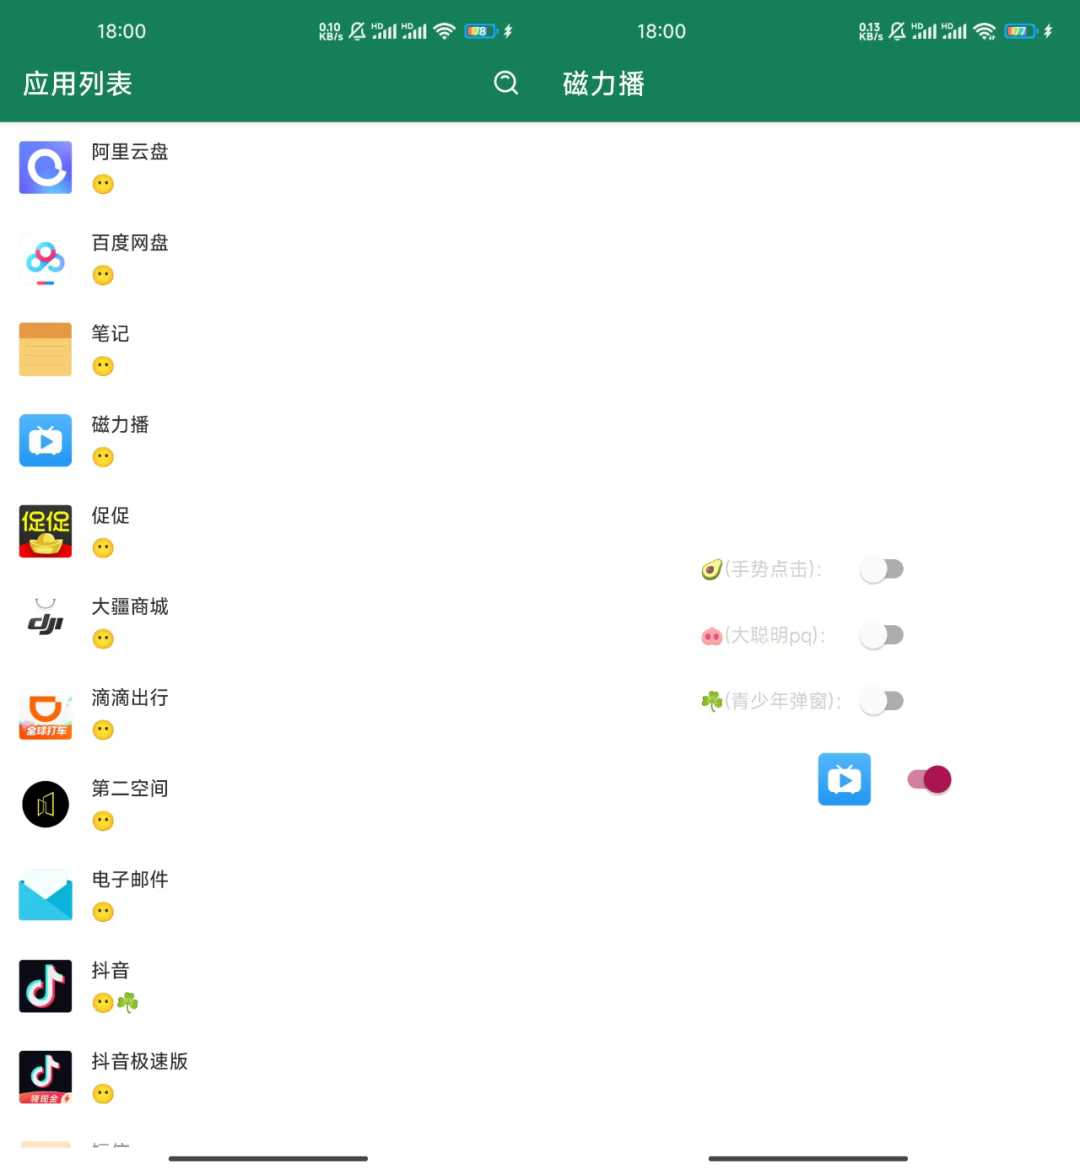Select the 大疆商城 row label
Viewport: 1080px width, 1169px height.
click(x=130, y=606)
